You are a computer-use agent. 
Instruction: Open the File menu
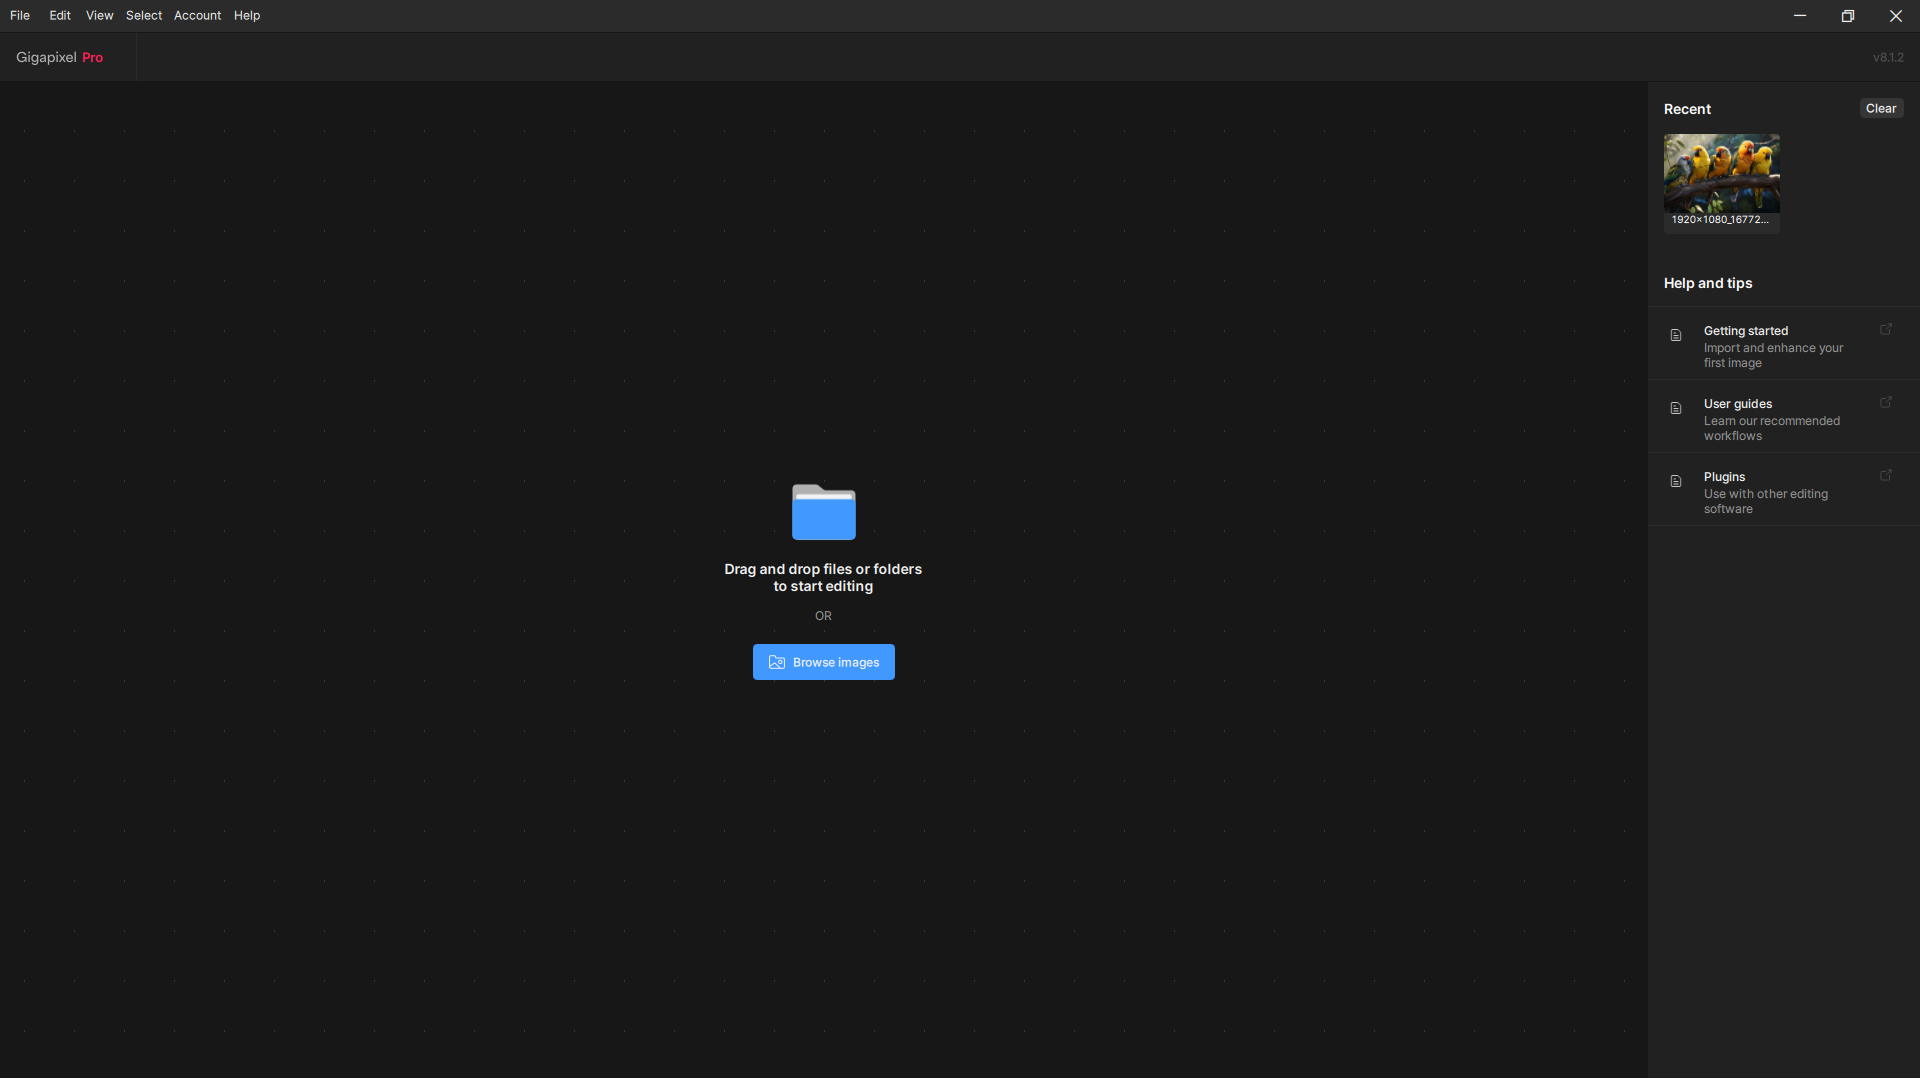(x=20, y=15)
